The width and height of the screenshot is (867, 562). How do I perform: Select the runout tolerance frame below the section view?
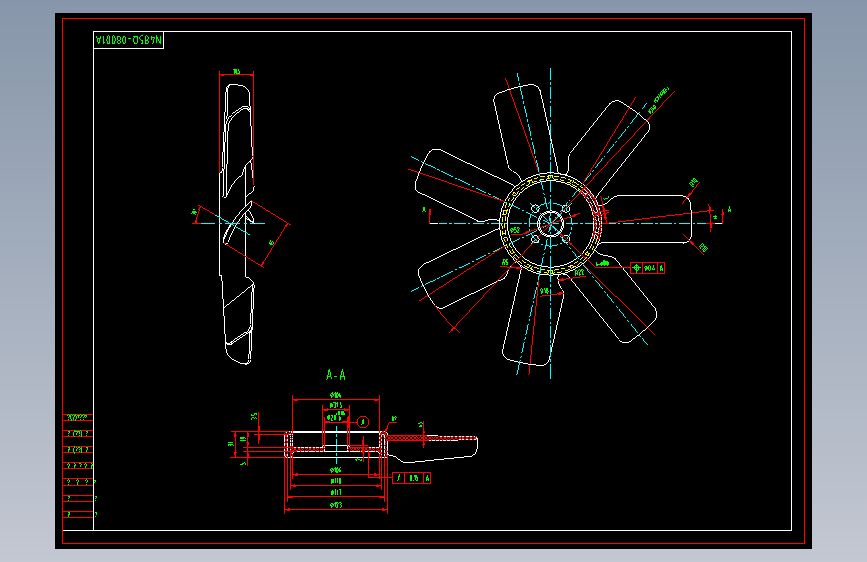pyautogui.click(x=411, y=478)
